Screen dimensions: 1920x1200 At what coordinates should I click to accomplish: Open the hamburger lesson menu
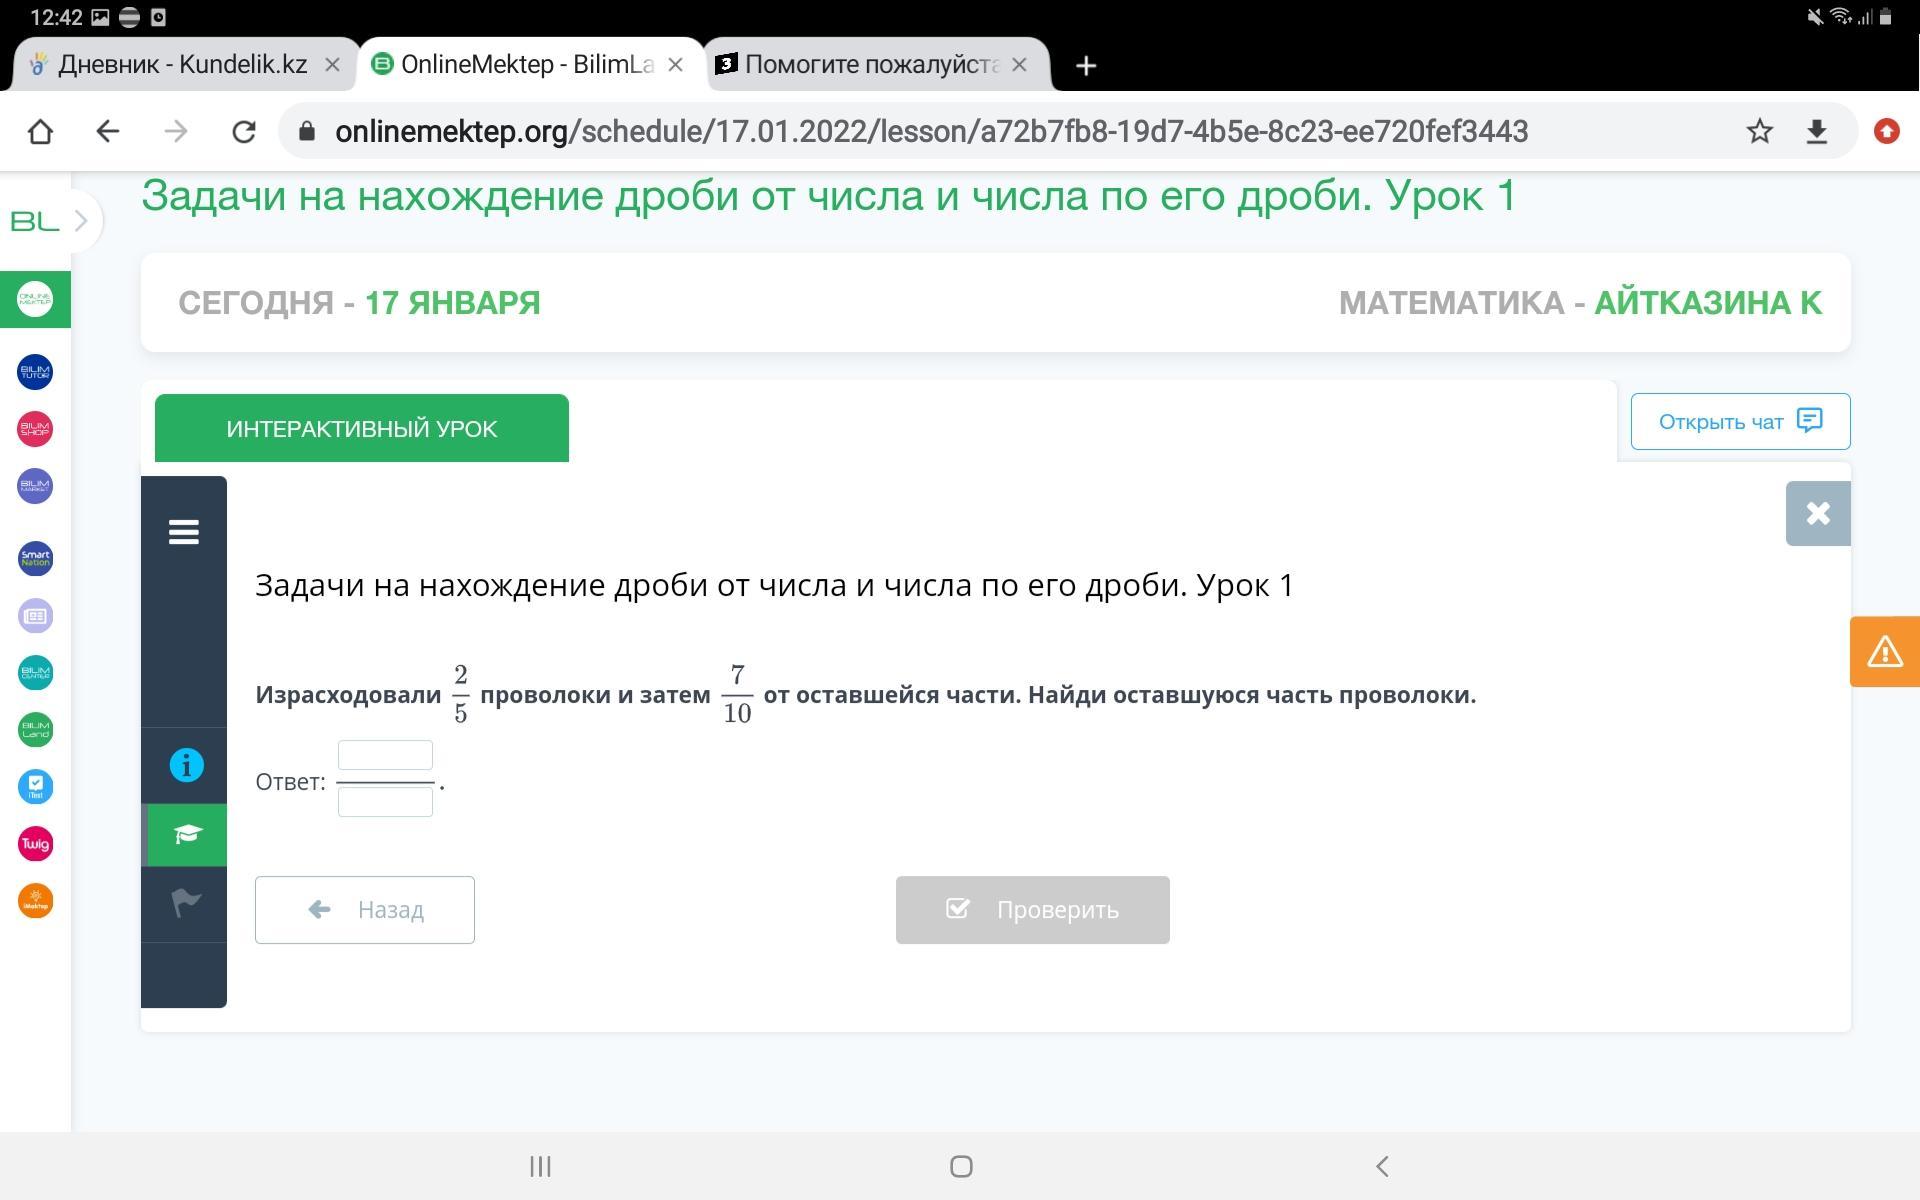click(184, 532)
